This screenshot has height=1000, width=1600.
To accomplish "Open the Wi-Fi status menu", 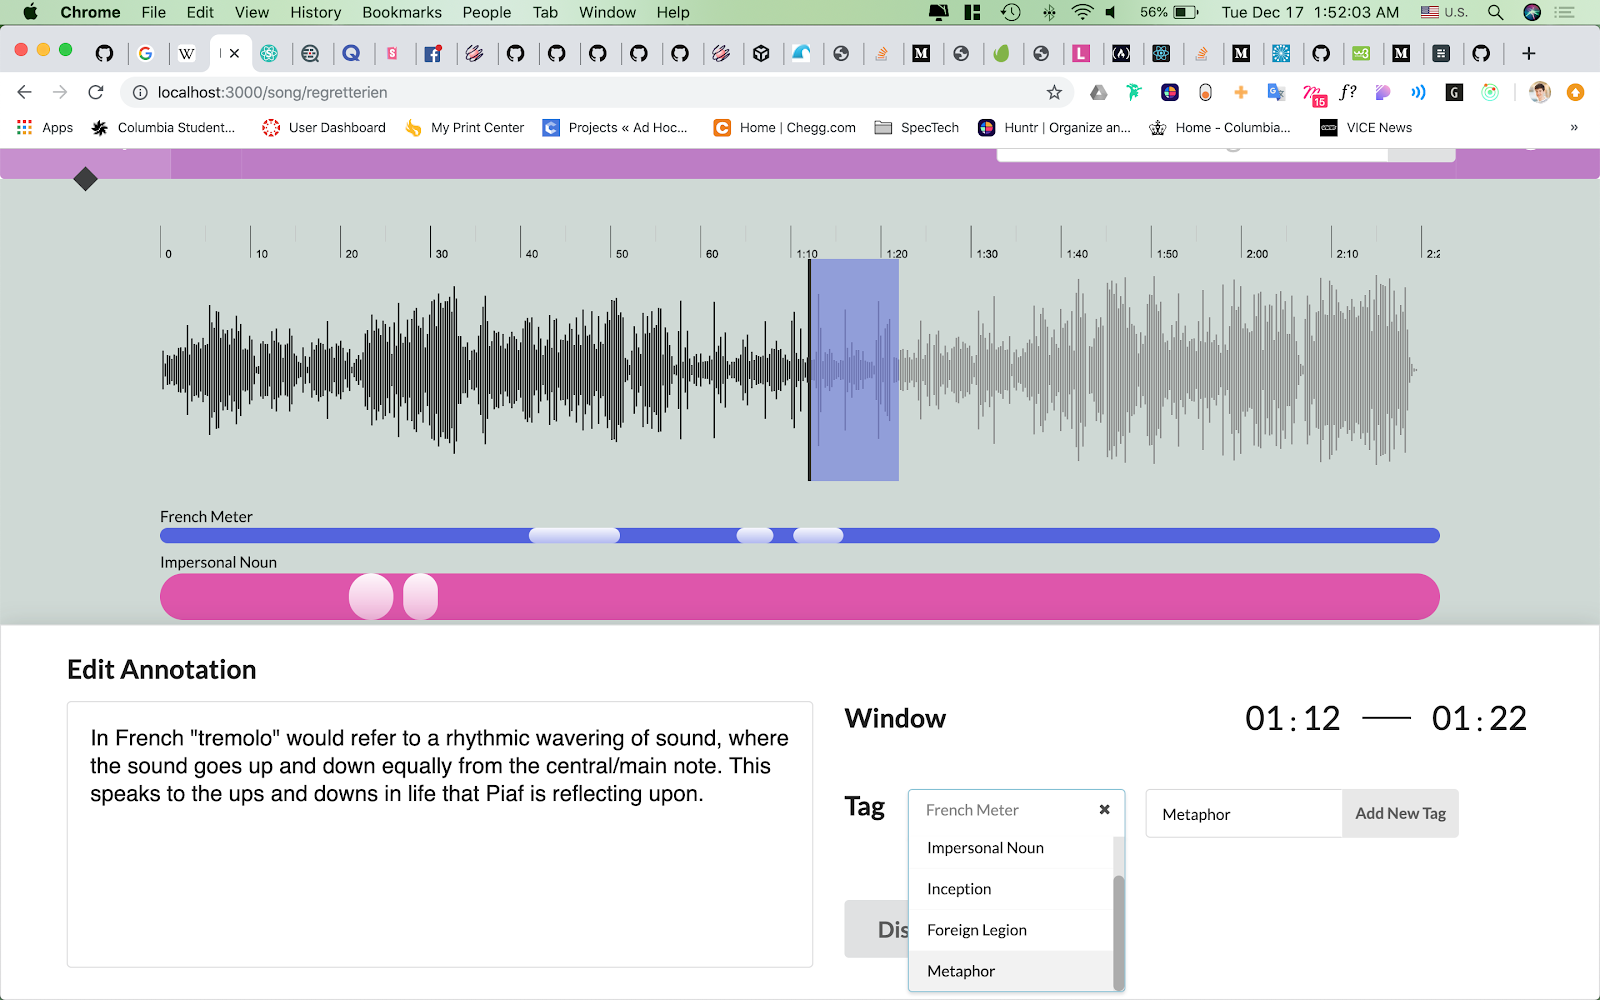I will (x=1082, y=12).
